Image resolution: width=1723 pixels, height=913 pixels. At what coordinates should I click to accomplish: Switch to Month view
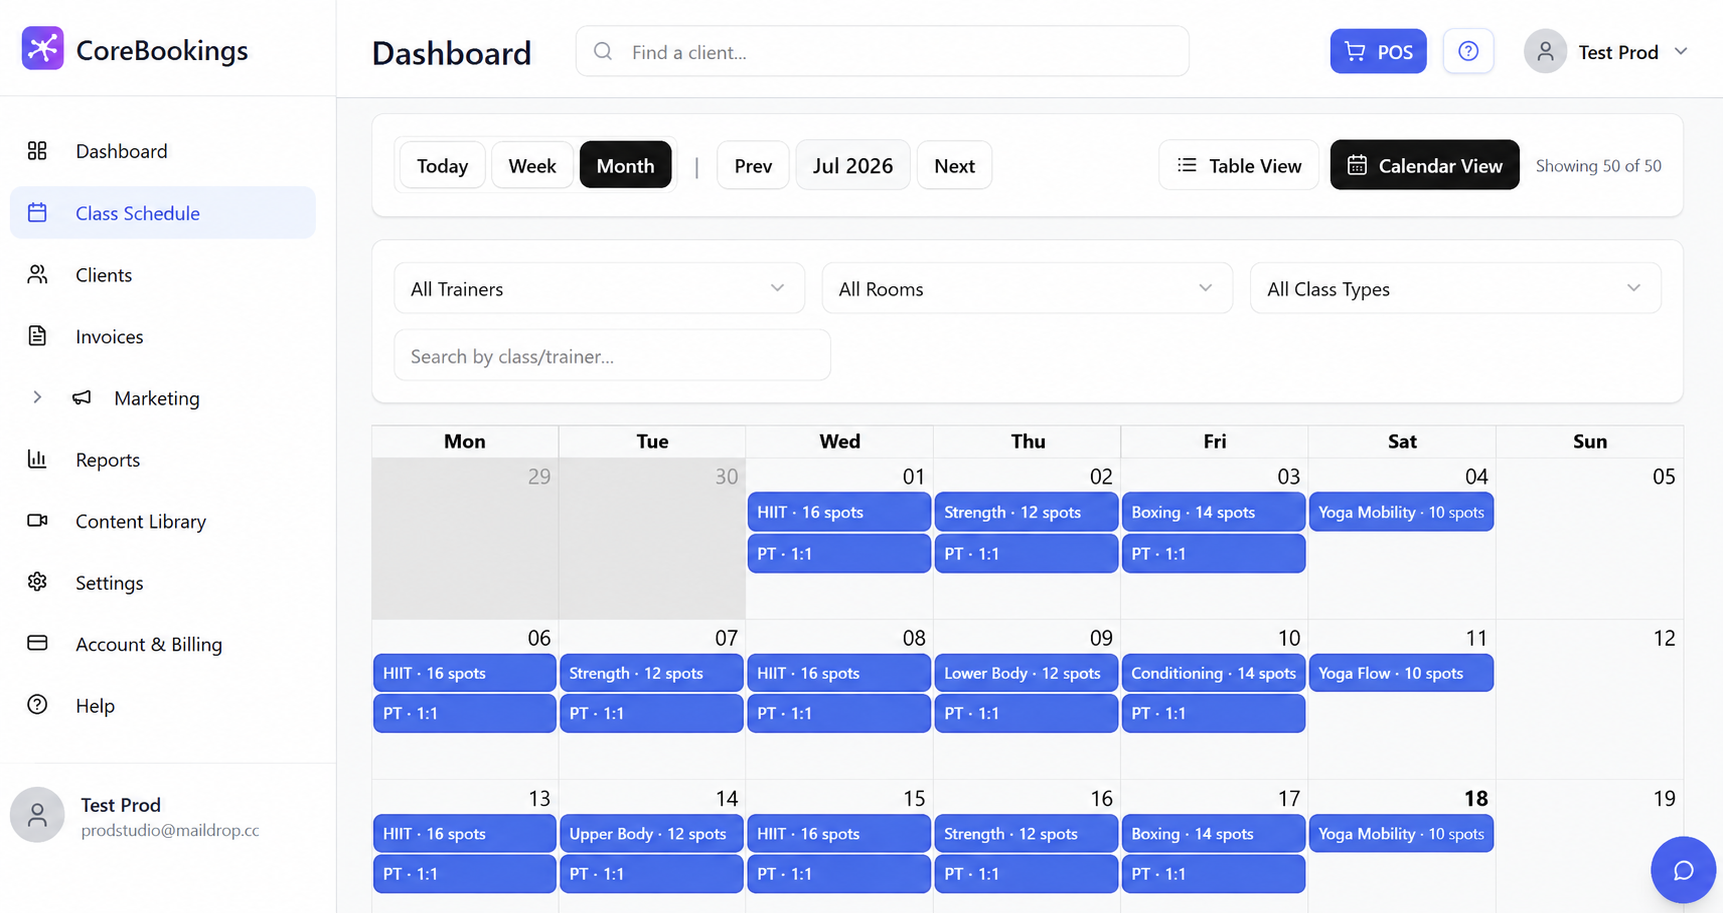[x=626, y=165]
